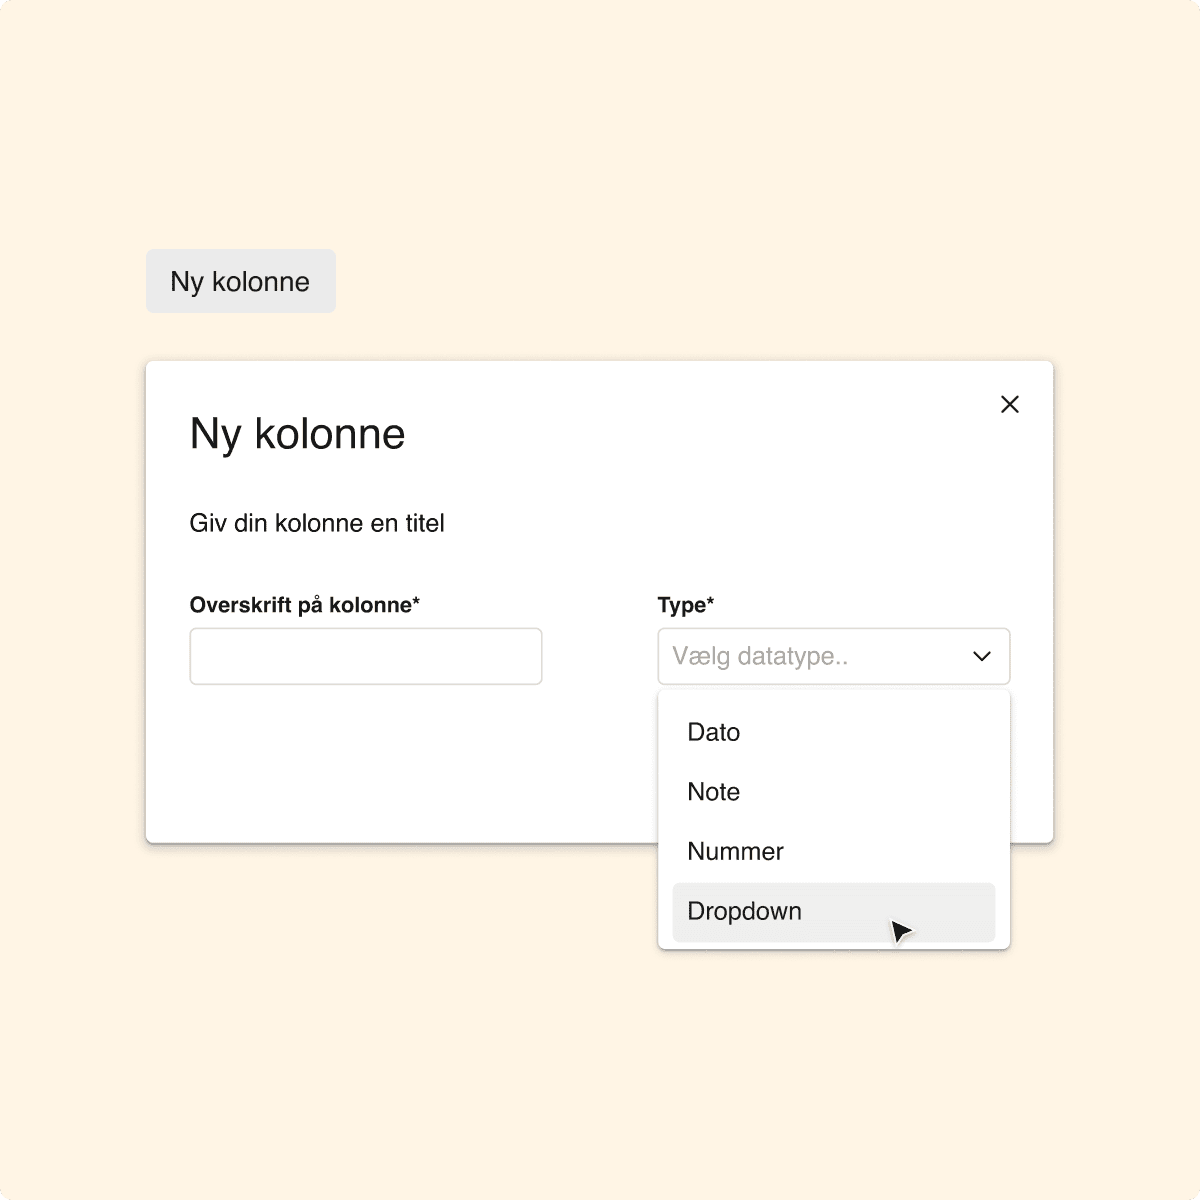
Task: Click the Overskrift på kolonne* label
Action: [x=305, y=604]
